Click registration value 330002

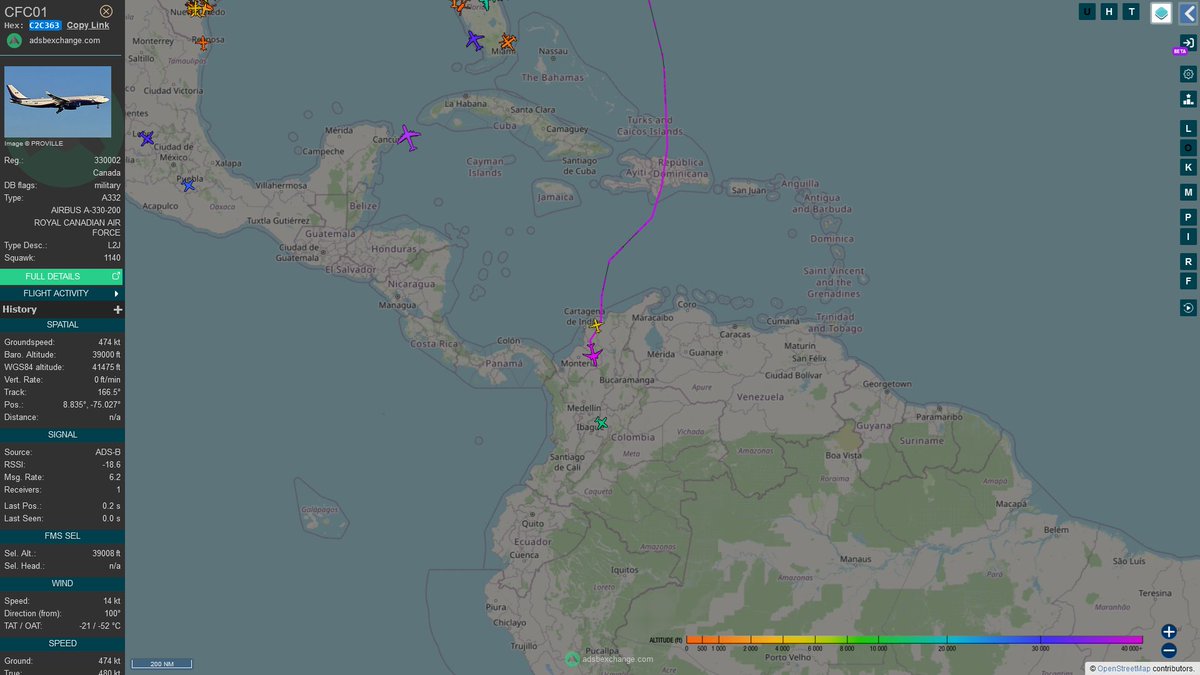point(106,160)
